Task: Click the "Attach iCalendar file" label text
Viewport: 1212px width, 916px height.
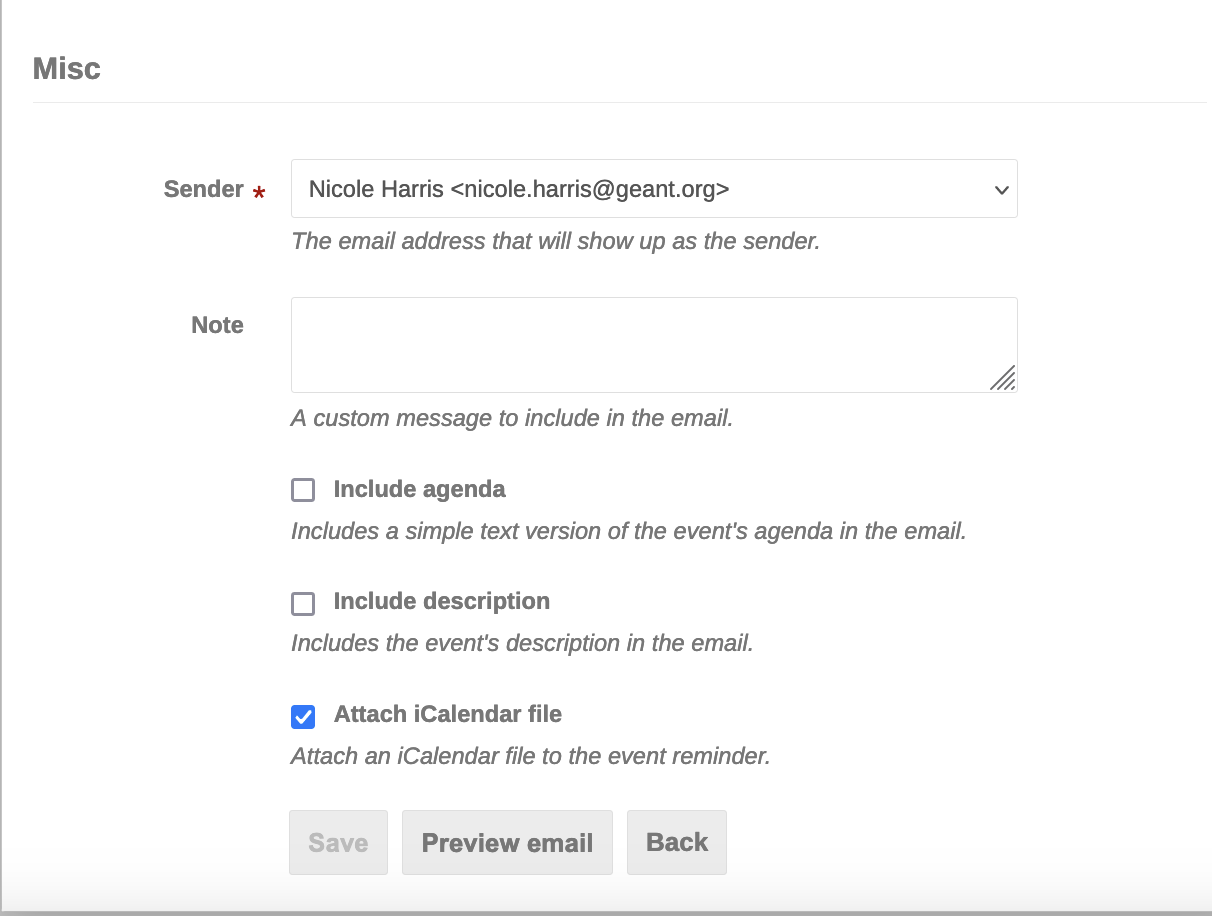Action: (x=447, y=714)
